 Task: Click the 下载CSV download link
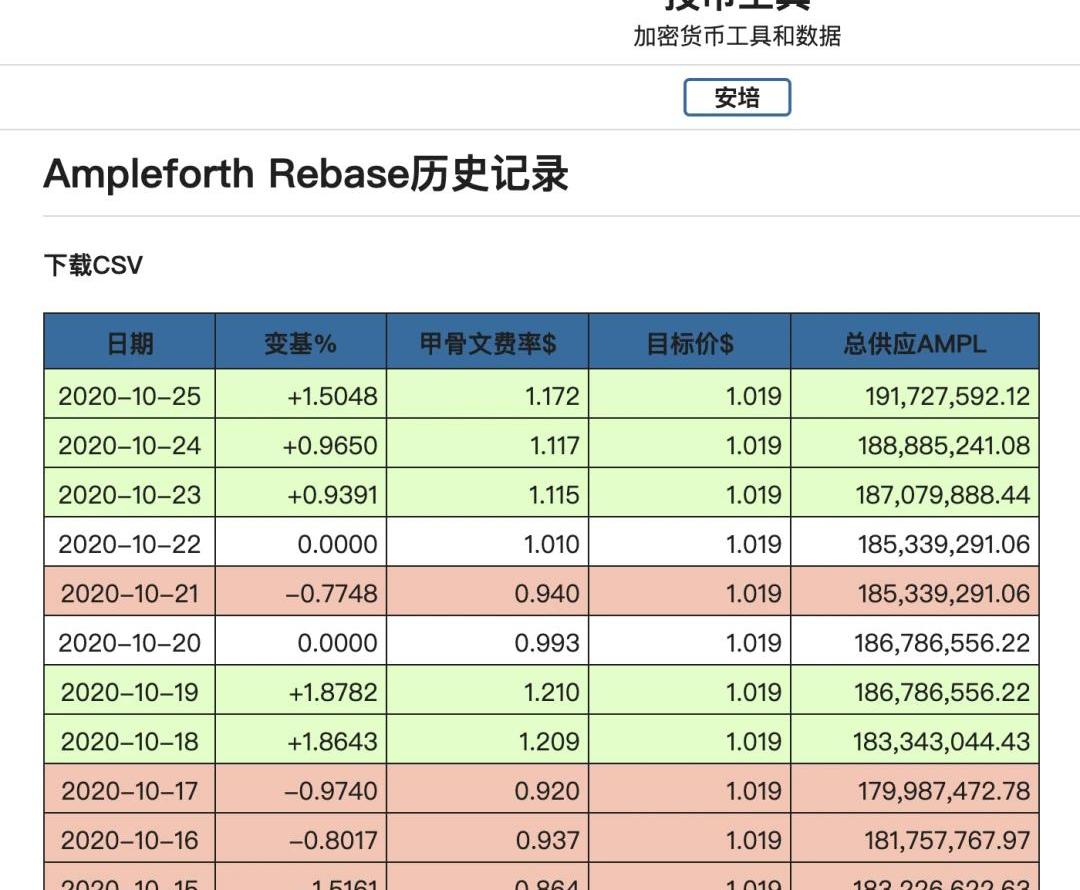93,265
